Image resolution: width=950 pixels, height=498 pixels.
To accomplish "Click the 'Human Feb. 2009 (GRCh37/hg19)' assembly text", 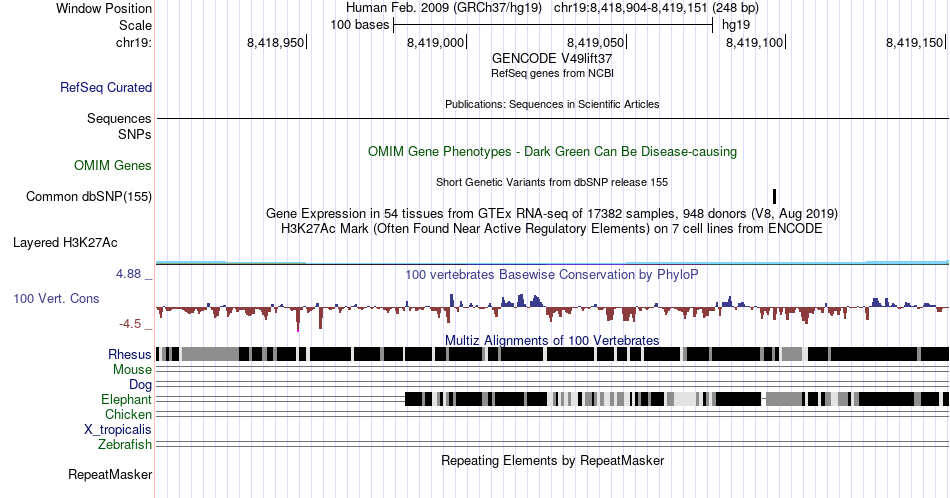I will pos(443,8).
